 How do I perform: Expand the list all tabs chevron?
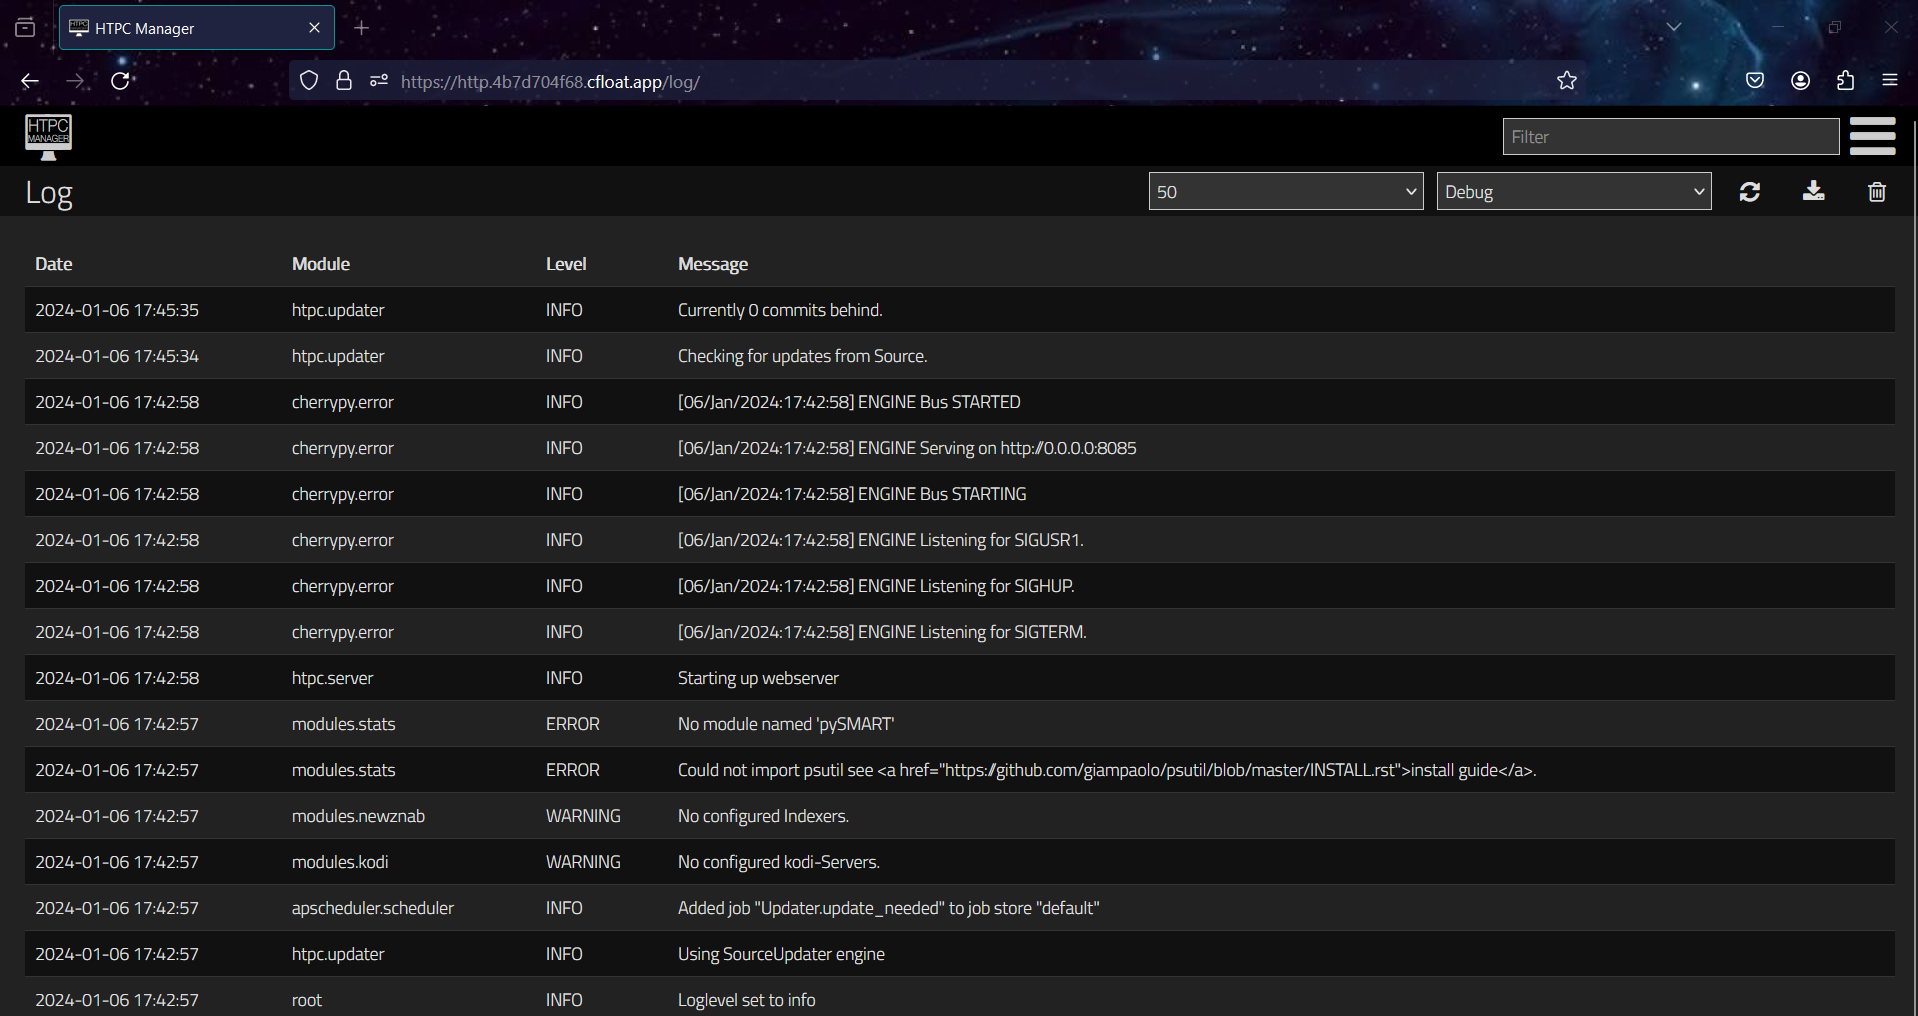point(1673,27)
